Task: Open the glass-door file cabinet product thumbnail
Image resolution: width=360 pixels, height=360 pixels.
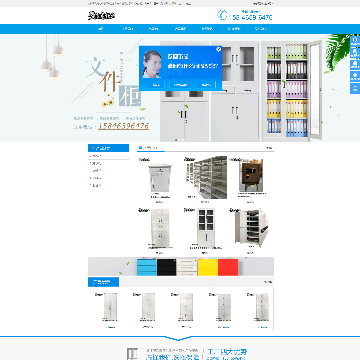Action: [205, 227]
